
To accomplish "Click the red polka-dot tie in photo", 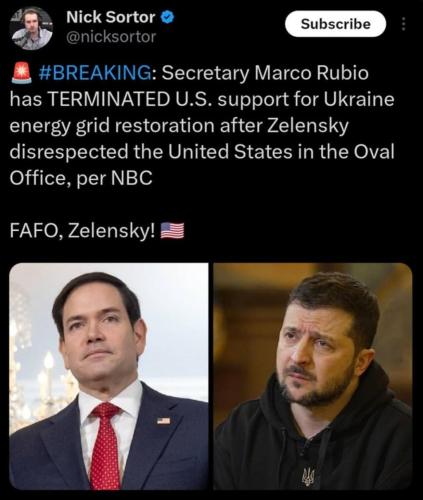I will 105,447.
